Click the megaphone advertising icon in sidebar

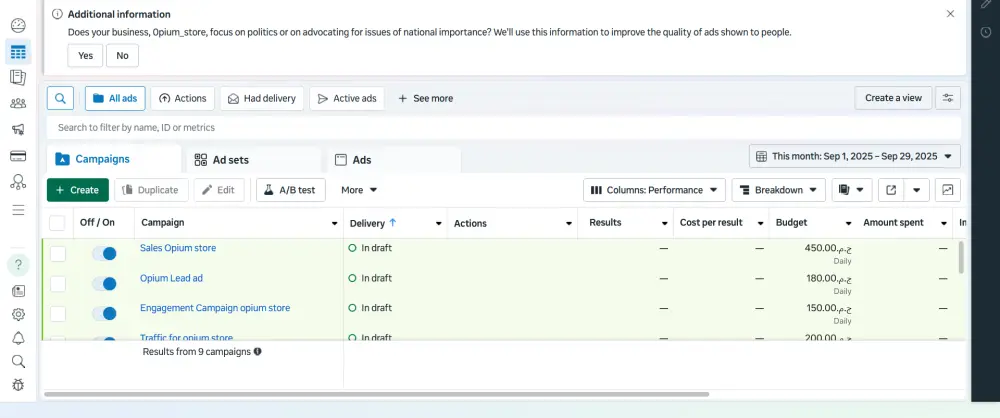[18, 129]
